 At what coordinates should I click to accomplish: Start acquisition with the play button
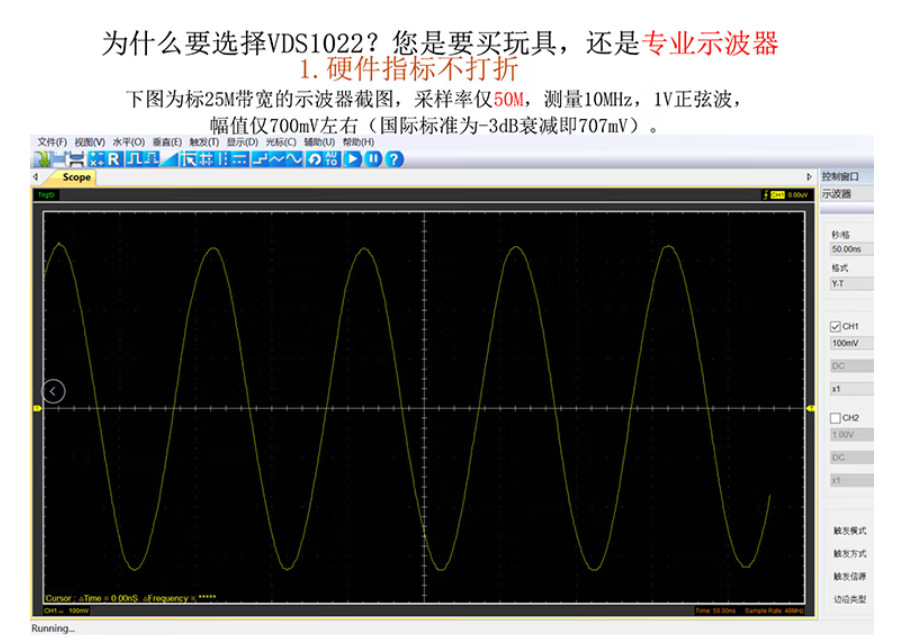coord(353,159)
